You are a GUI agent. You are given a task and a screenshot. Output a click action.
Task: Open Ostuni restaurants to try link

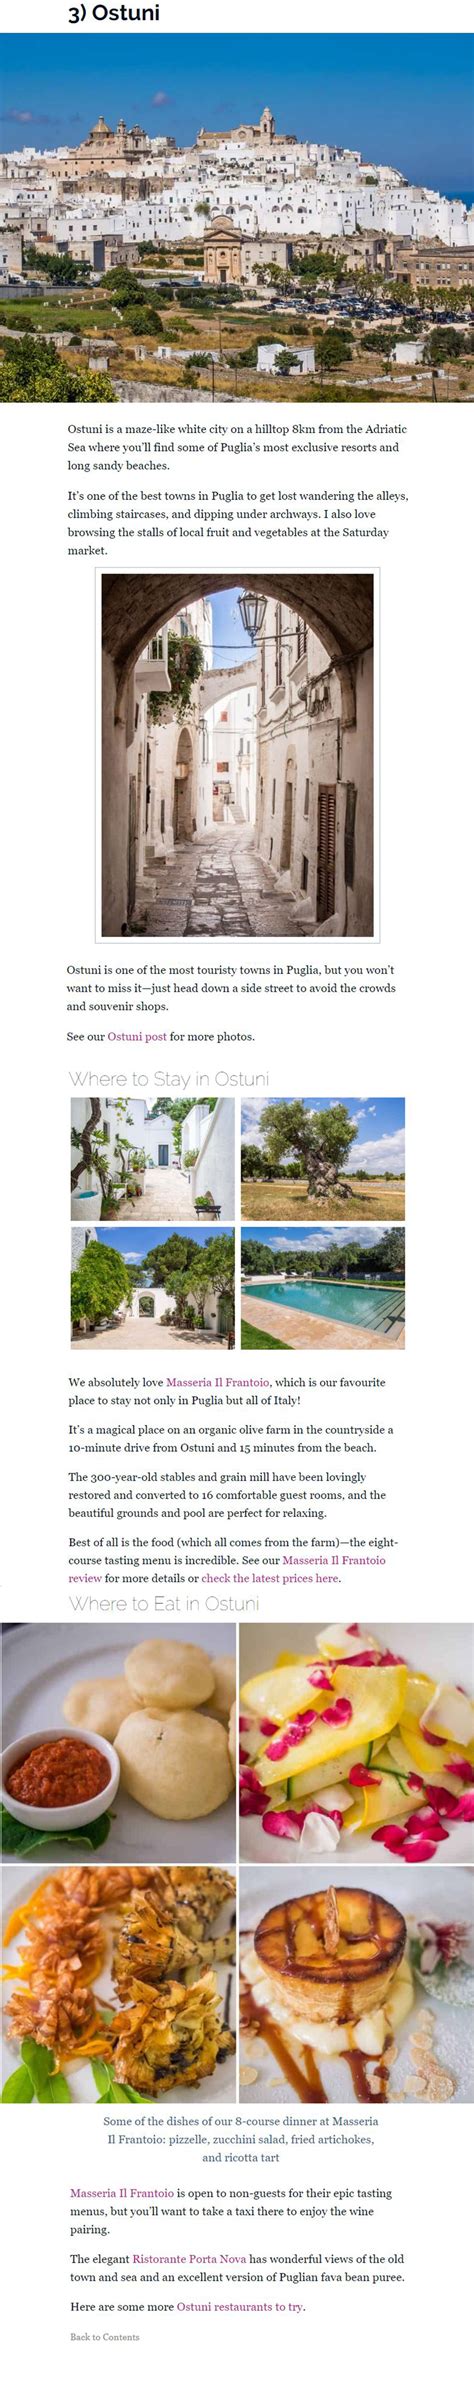pos(240,2307)
